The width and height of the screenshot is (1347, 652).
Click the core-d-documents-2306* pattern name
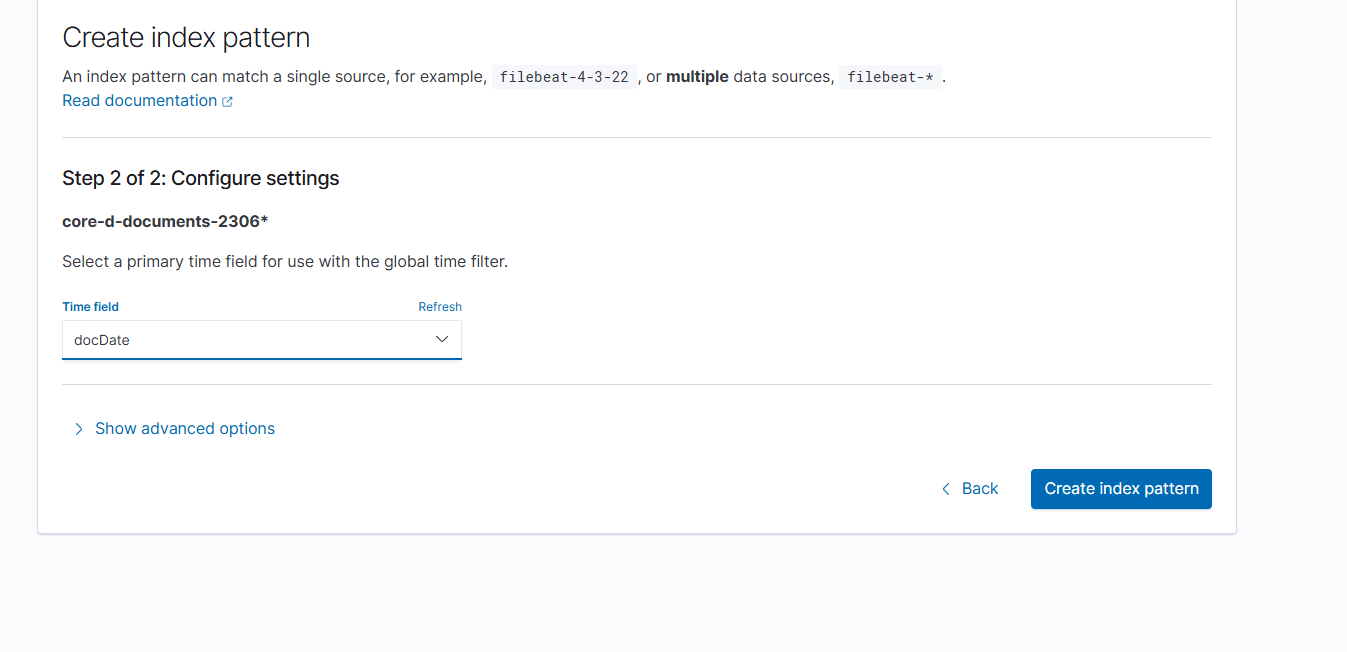pos(165,221)
